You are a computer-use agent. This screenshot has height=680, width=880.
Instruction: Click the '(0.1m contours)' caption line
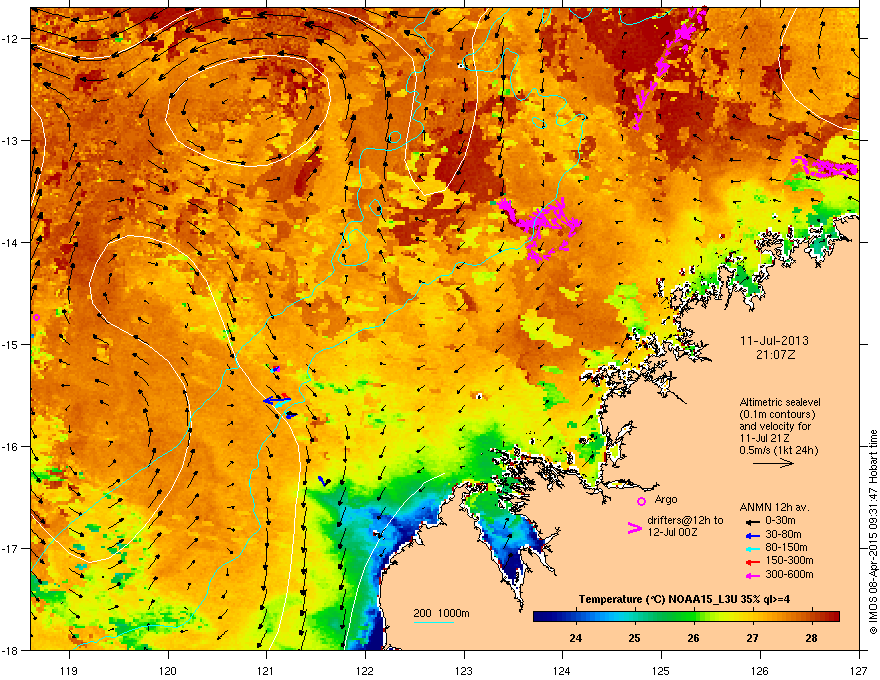click(777, 414)
